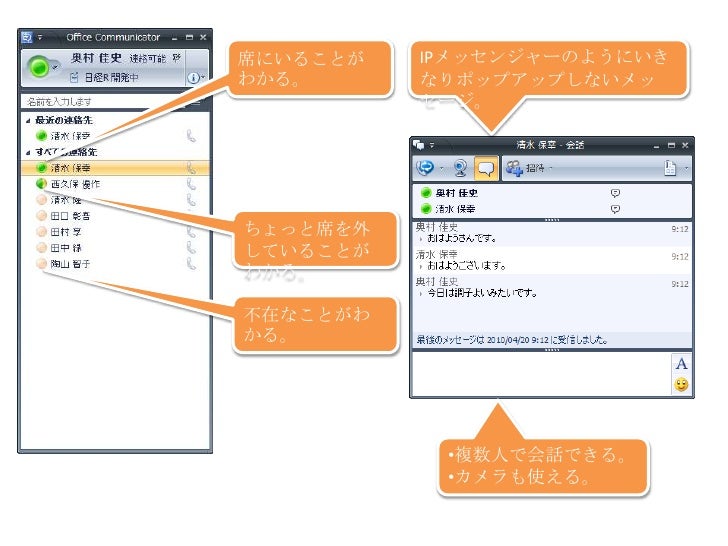This screenshot has height=546, width=728.
Task: Click message icon beside participant 清水 保幸
Action: coord(616,209)
